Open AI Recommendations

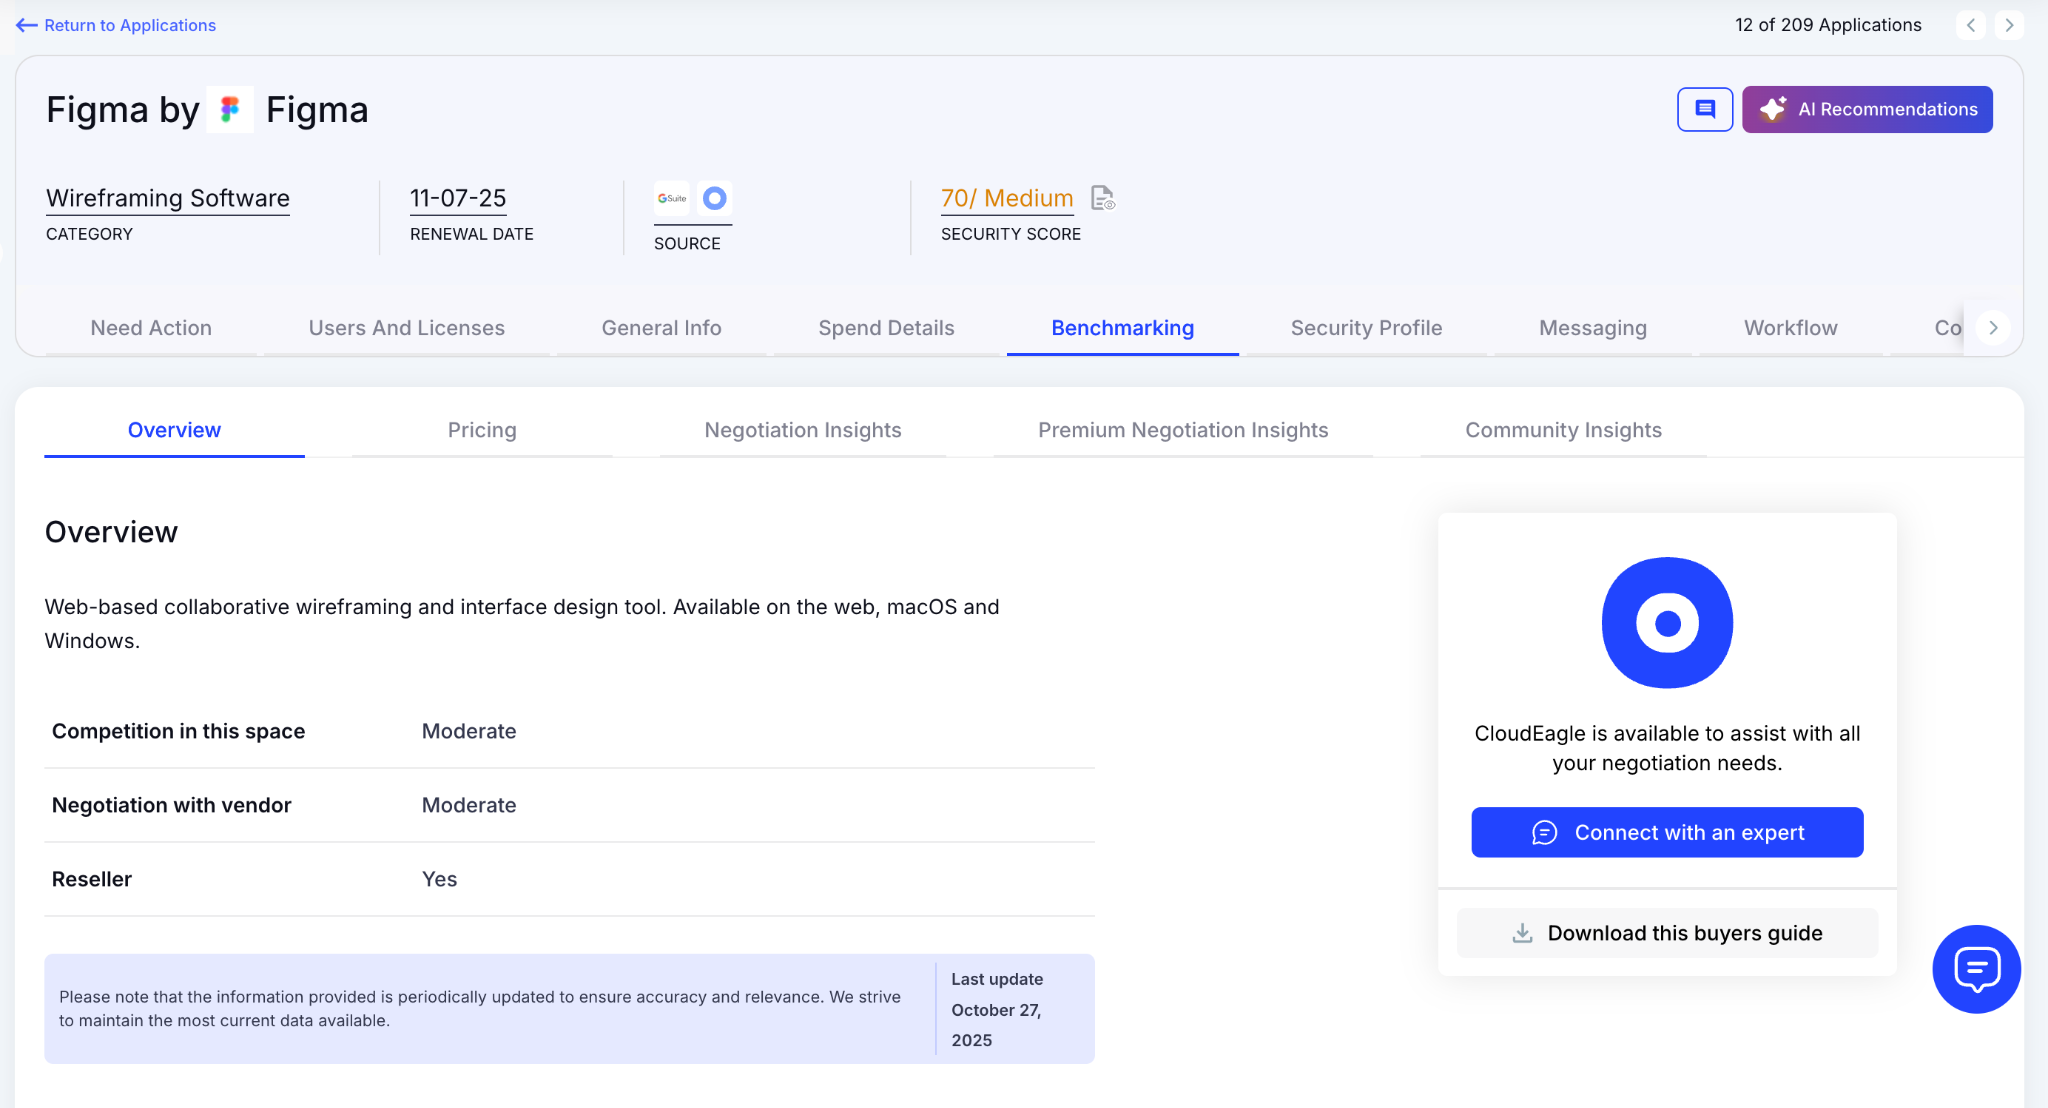point(1866,109)
